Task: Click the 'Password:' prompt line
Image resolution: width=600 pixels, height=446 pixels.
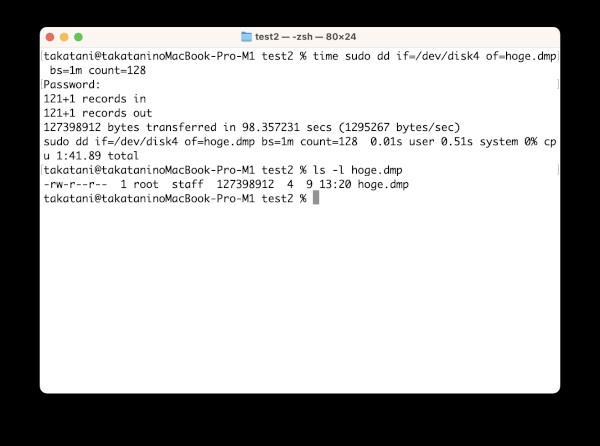Action: tap(72, 85)
